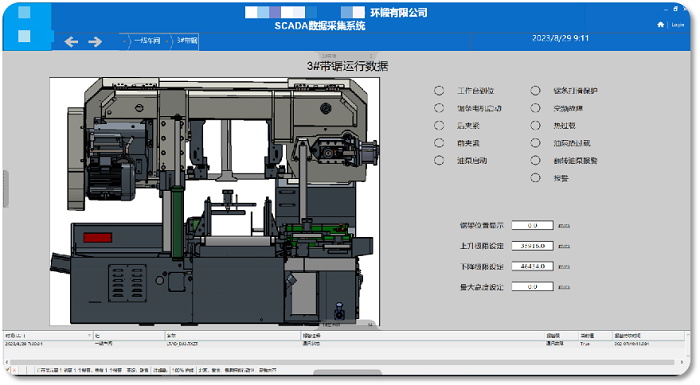Viewport: 700px width, 385px height.
Task: Toggle the 报警 indicator
Action: (x=535, y=178)
